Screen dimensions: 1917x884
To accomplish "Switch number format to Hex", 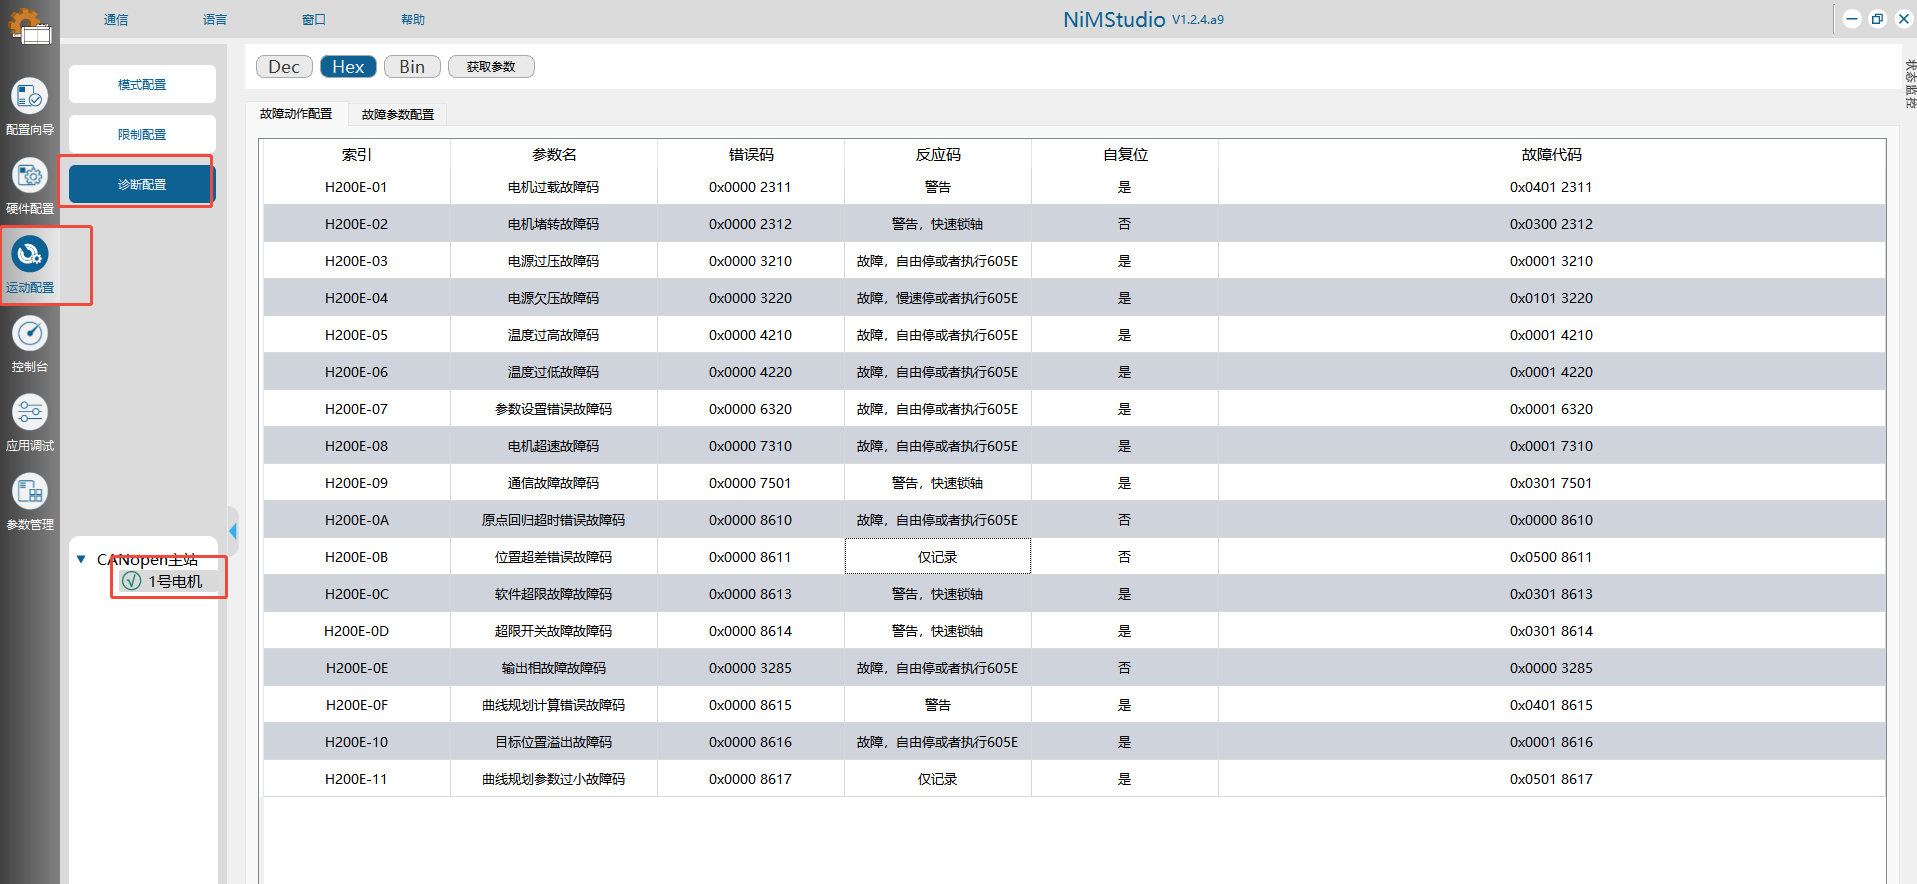I will point(348,66).
